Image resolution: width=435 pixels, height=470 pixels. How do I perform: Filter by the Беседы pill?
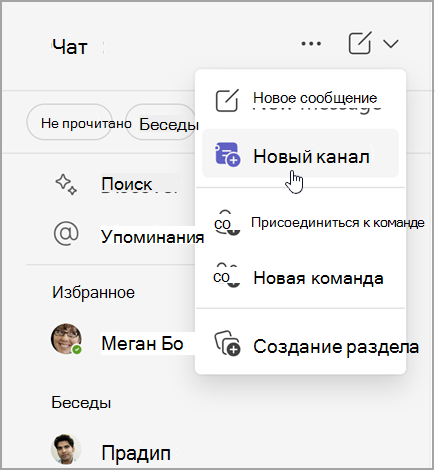(x=161, y=123)
